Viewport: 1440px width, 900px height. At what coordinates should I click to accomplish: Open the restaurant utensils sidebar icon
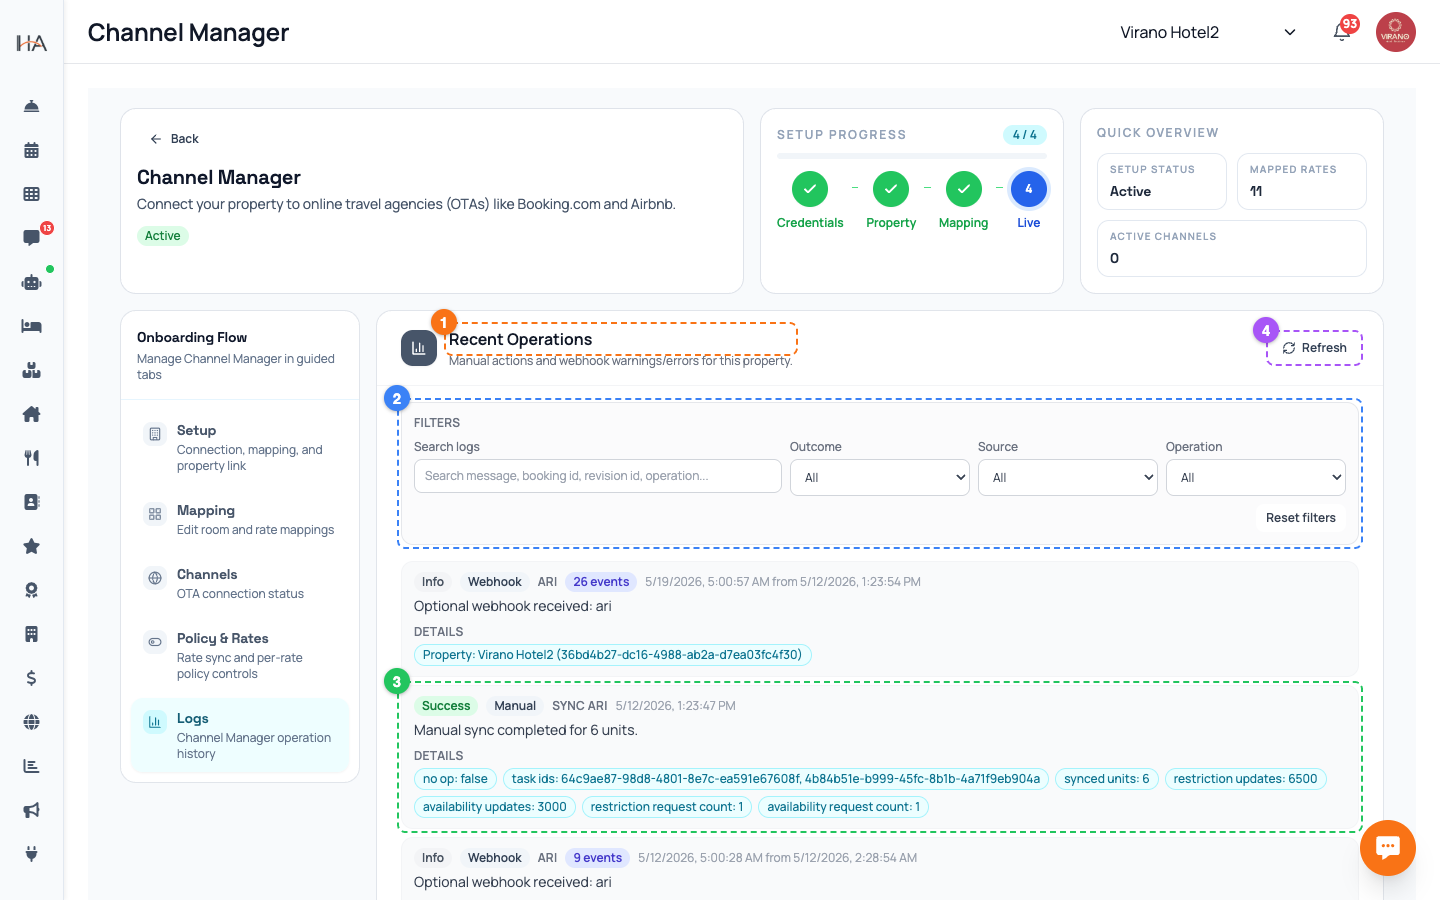[x=31, y=458]
